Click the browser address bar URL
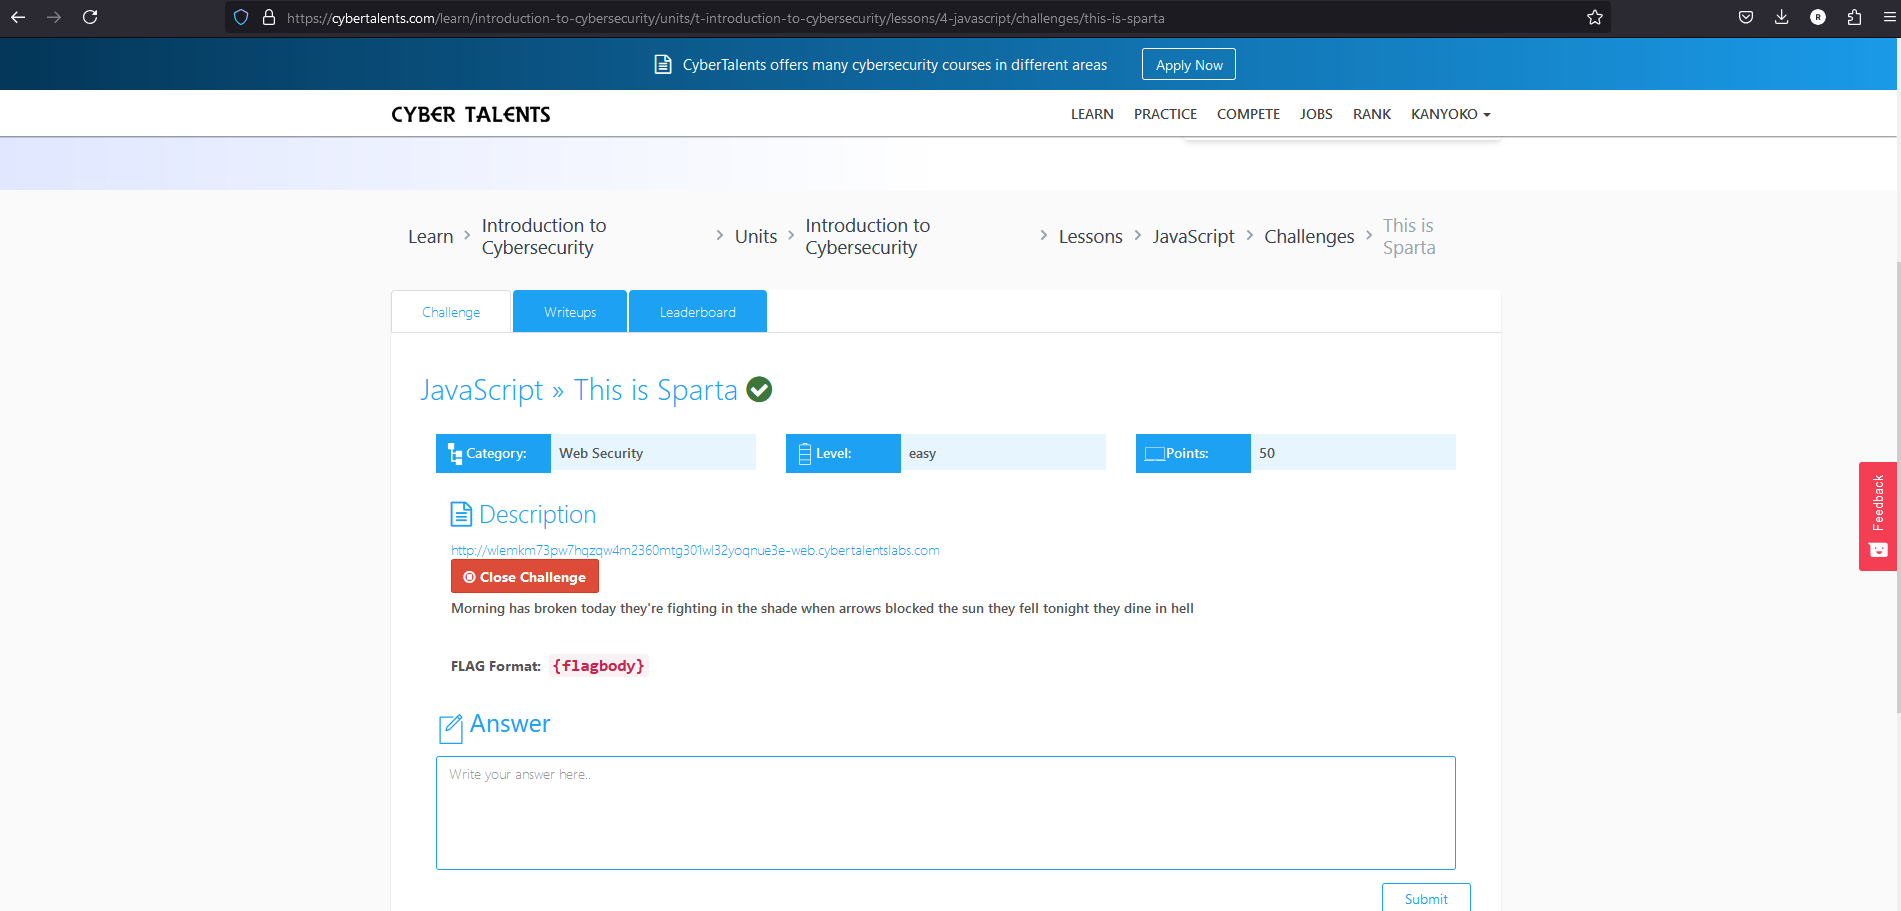 [725, 18]
